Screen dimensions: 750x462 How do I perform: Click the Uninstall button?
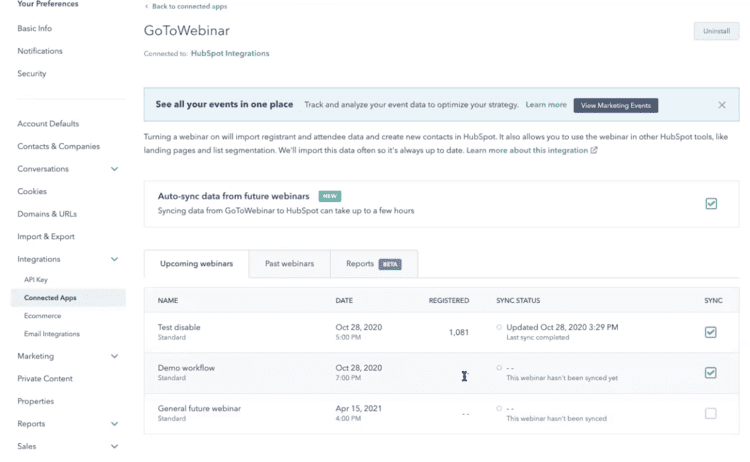716,31
